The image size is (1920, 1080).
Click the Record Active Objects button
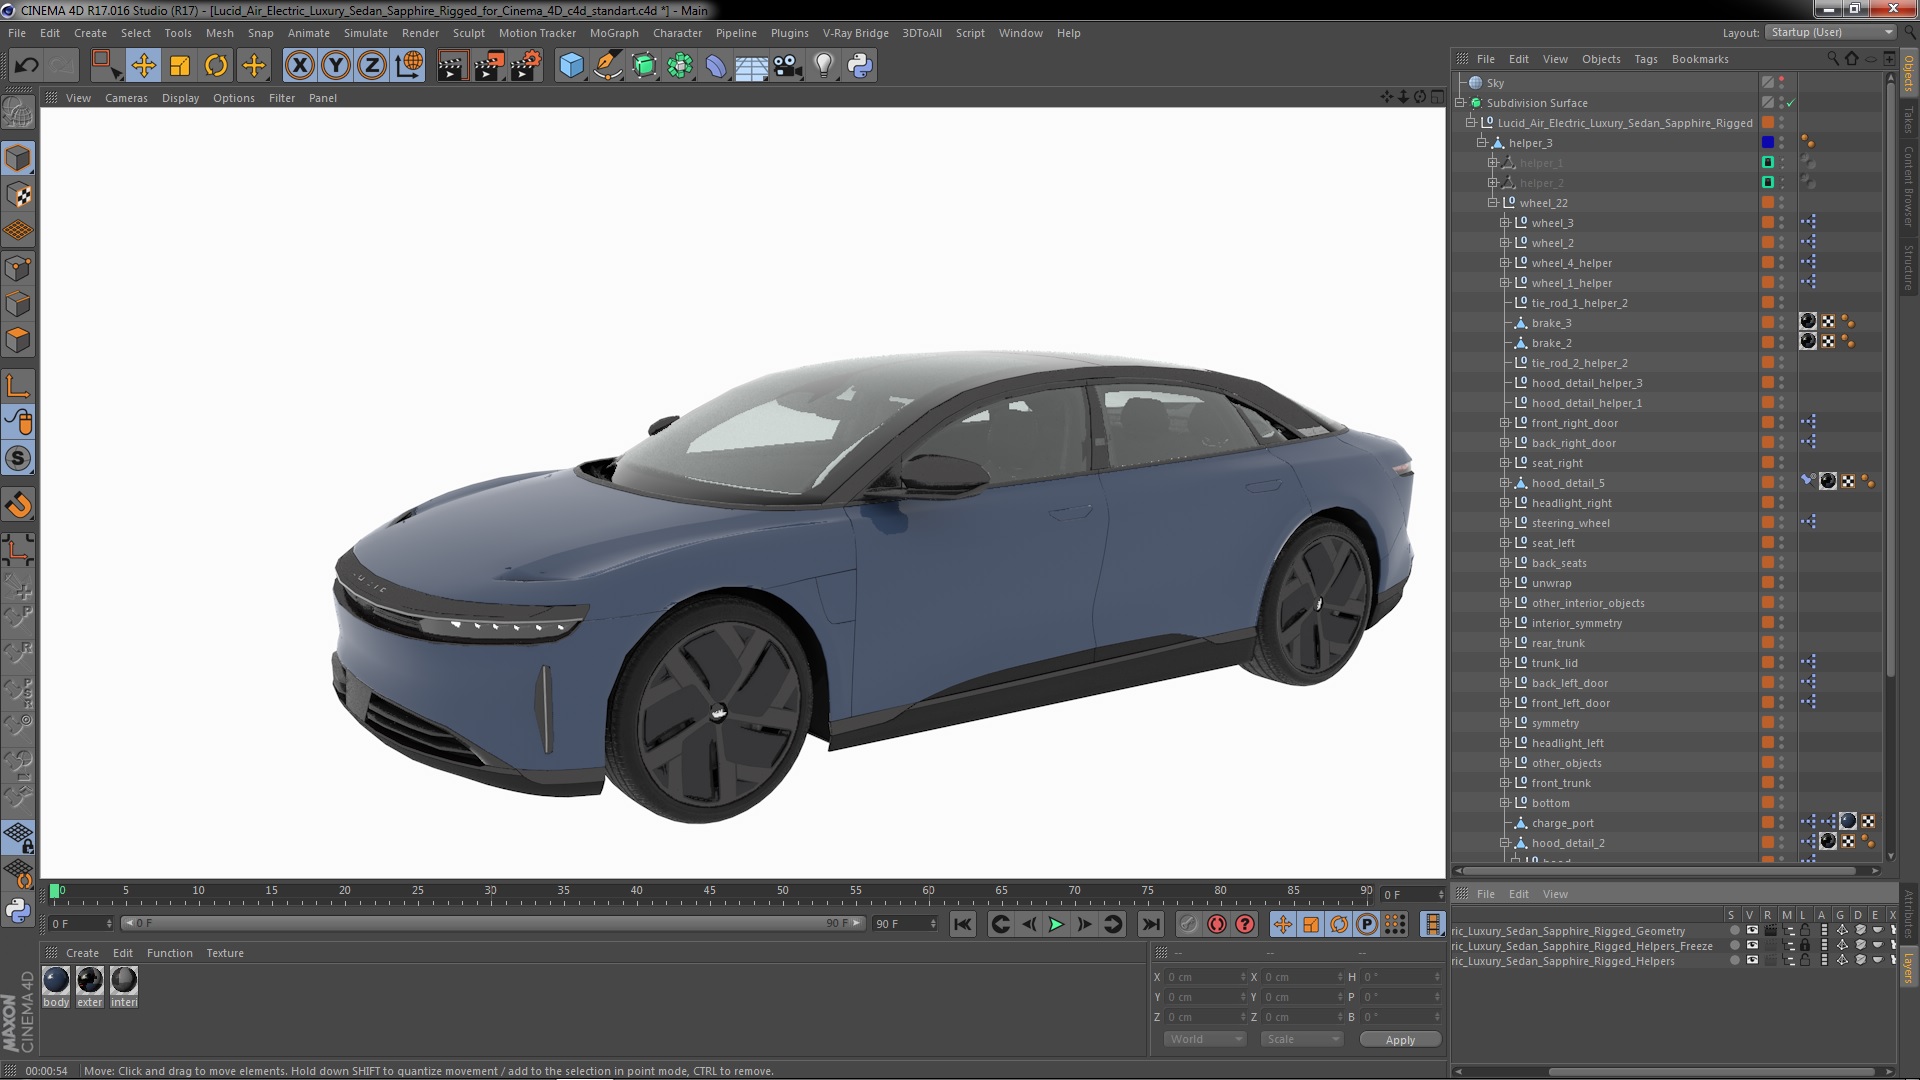tap(1188, 925)
